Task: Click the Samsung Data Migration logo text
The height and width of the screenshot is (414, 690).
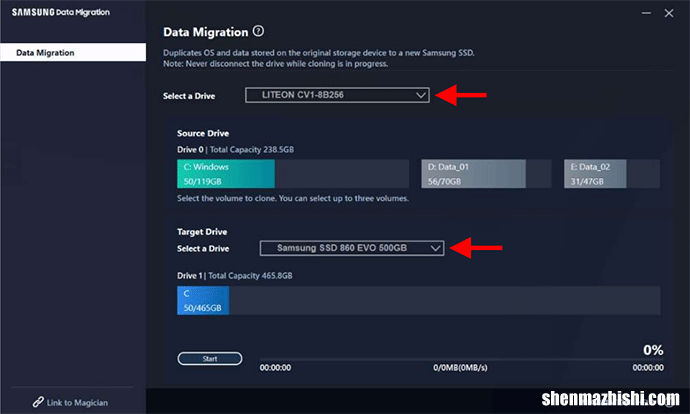Action: (x=61, y=12)
